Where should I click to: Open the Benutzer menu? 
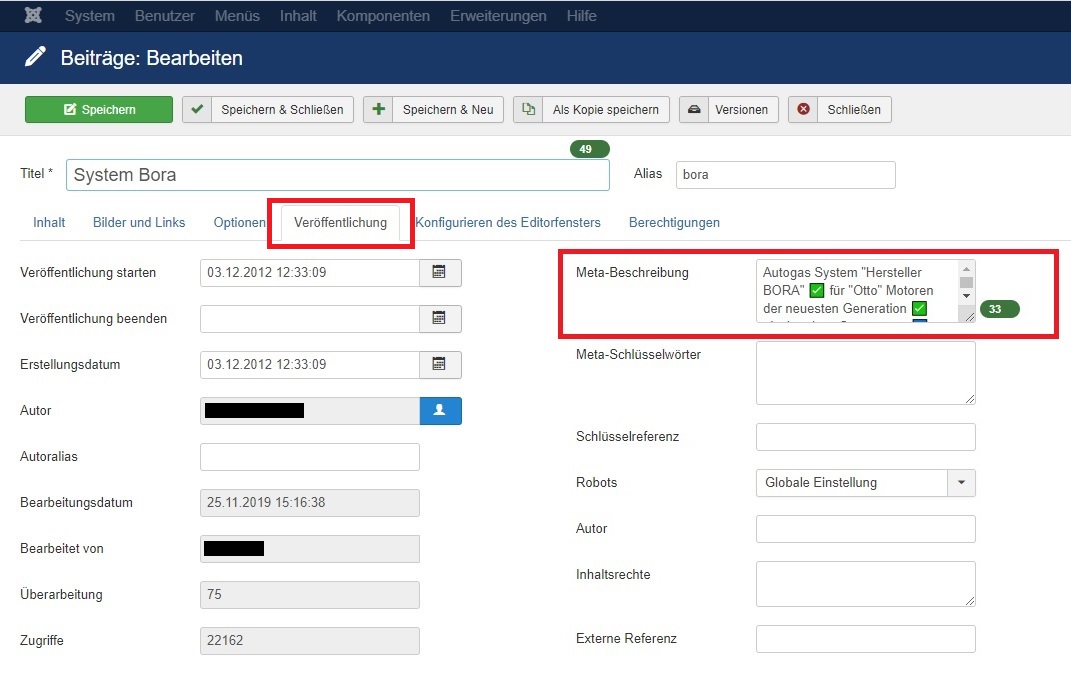(165, 16)
